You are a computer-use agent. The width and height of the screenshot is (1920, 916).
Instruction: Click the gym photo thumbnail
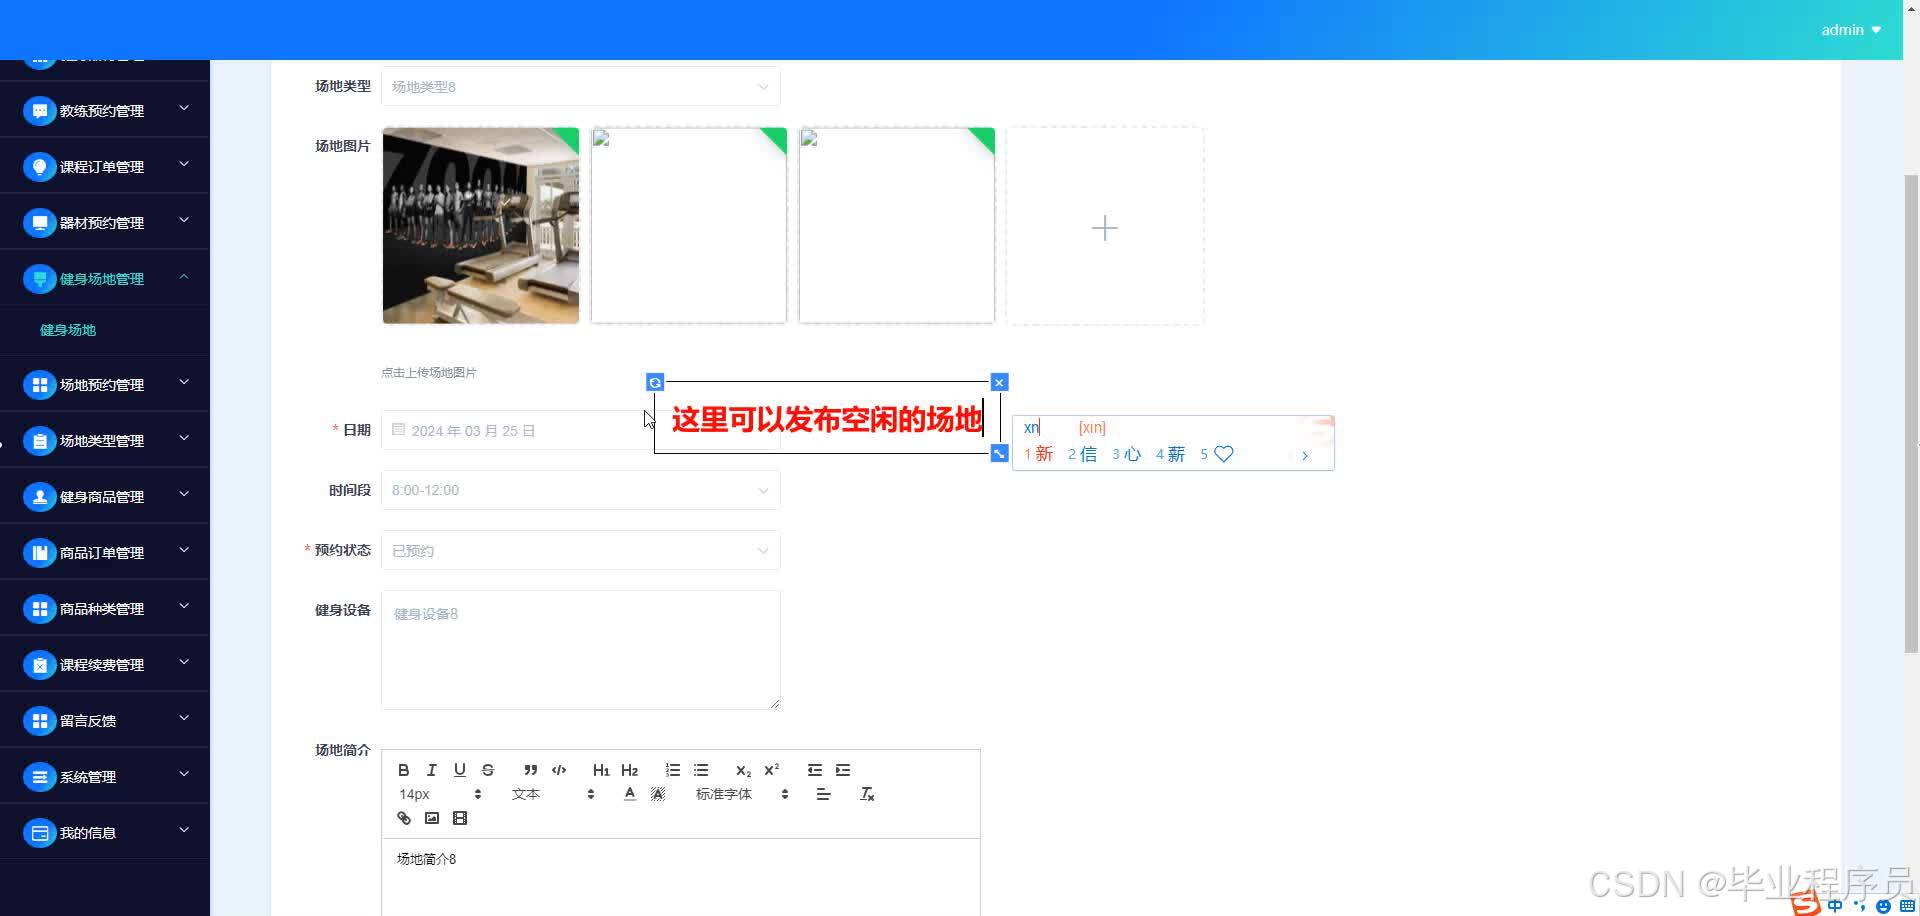coord(480,225)
